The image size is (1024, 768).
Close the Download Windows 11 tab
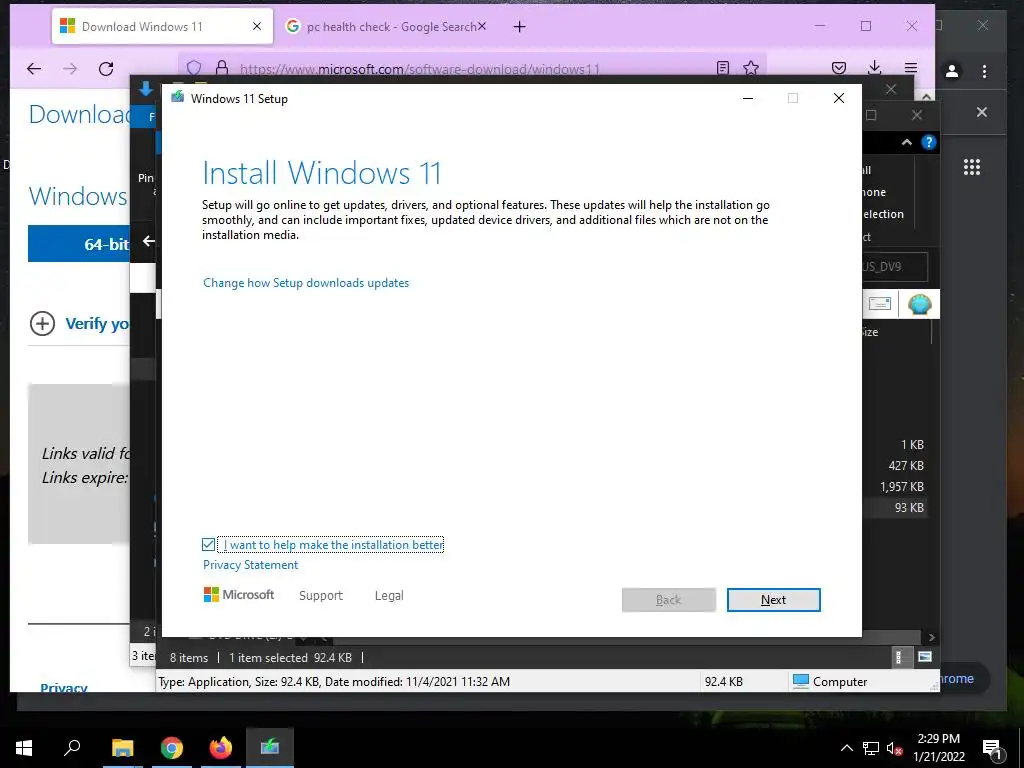pyautogui.click(x=257, y=26)
